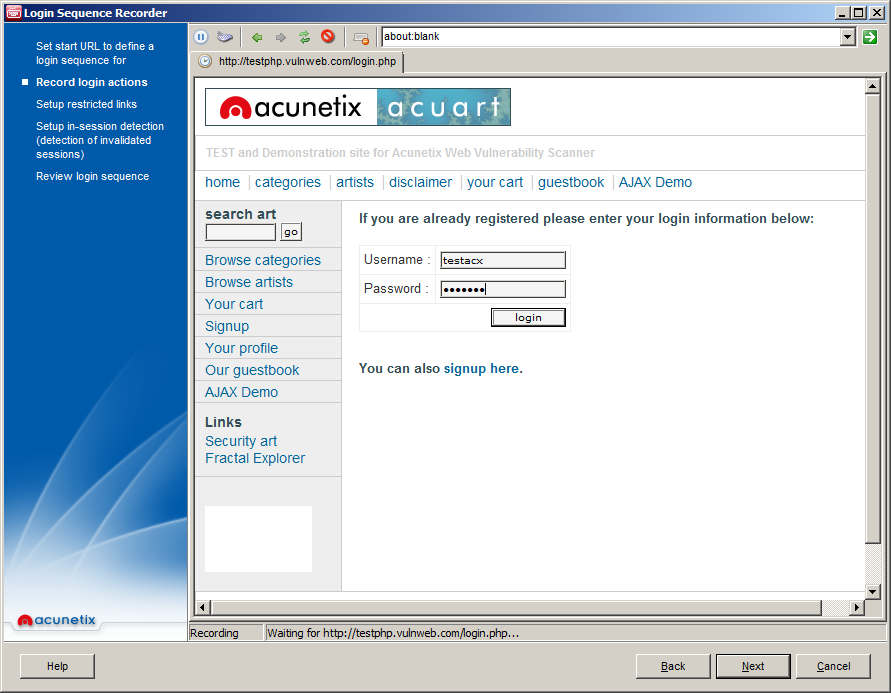Click the horizontal scrollbar left arrow
The width and height of the screenshot is (891, 693).
tap(203, 607)
